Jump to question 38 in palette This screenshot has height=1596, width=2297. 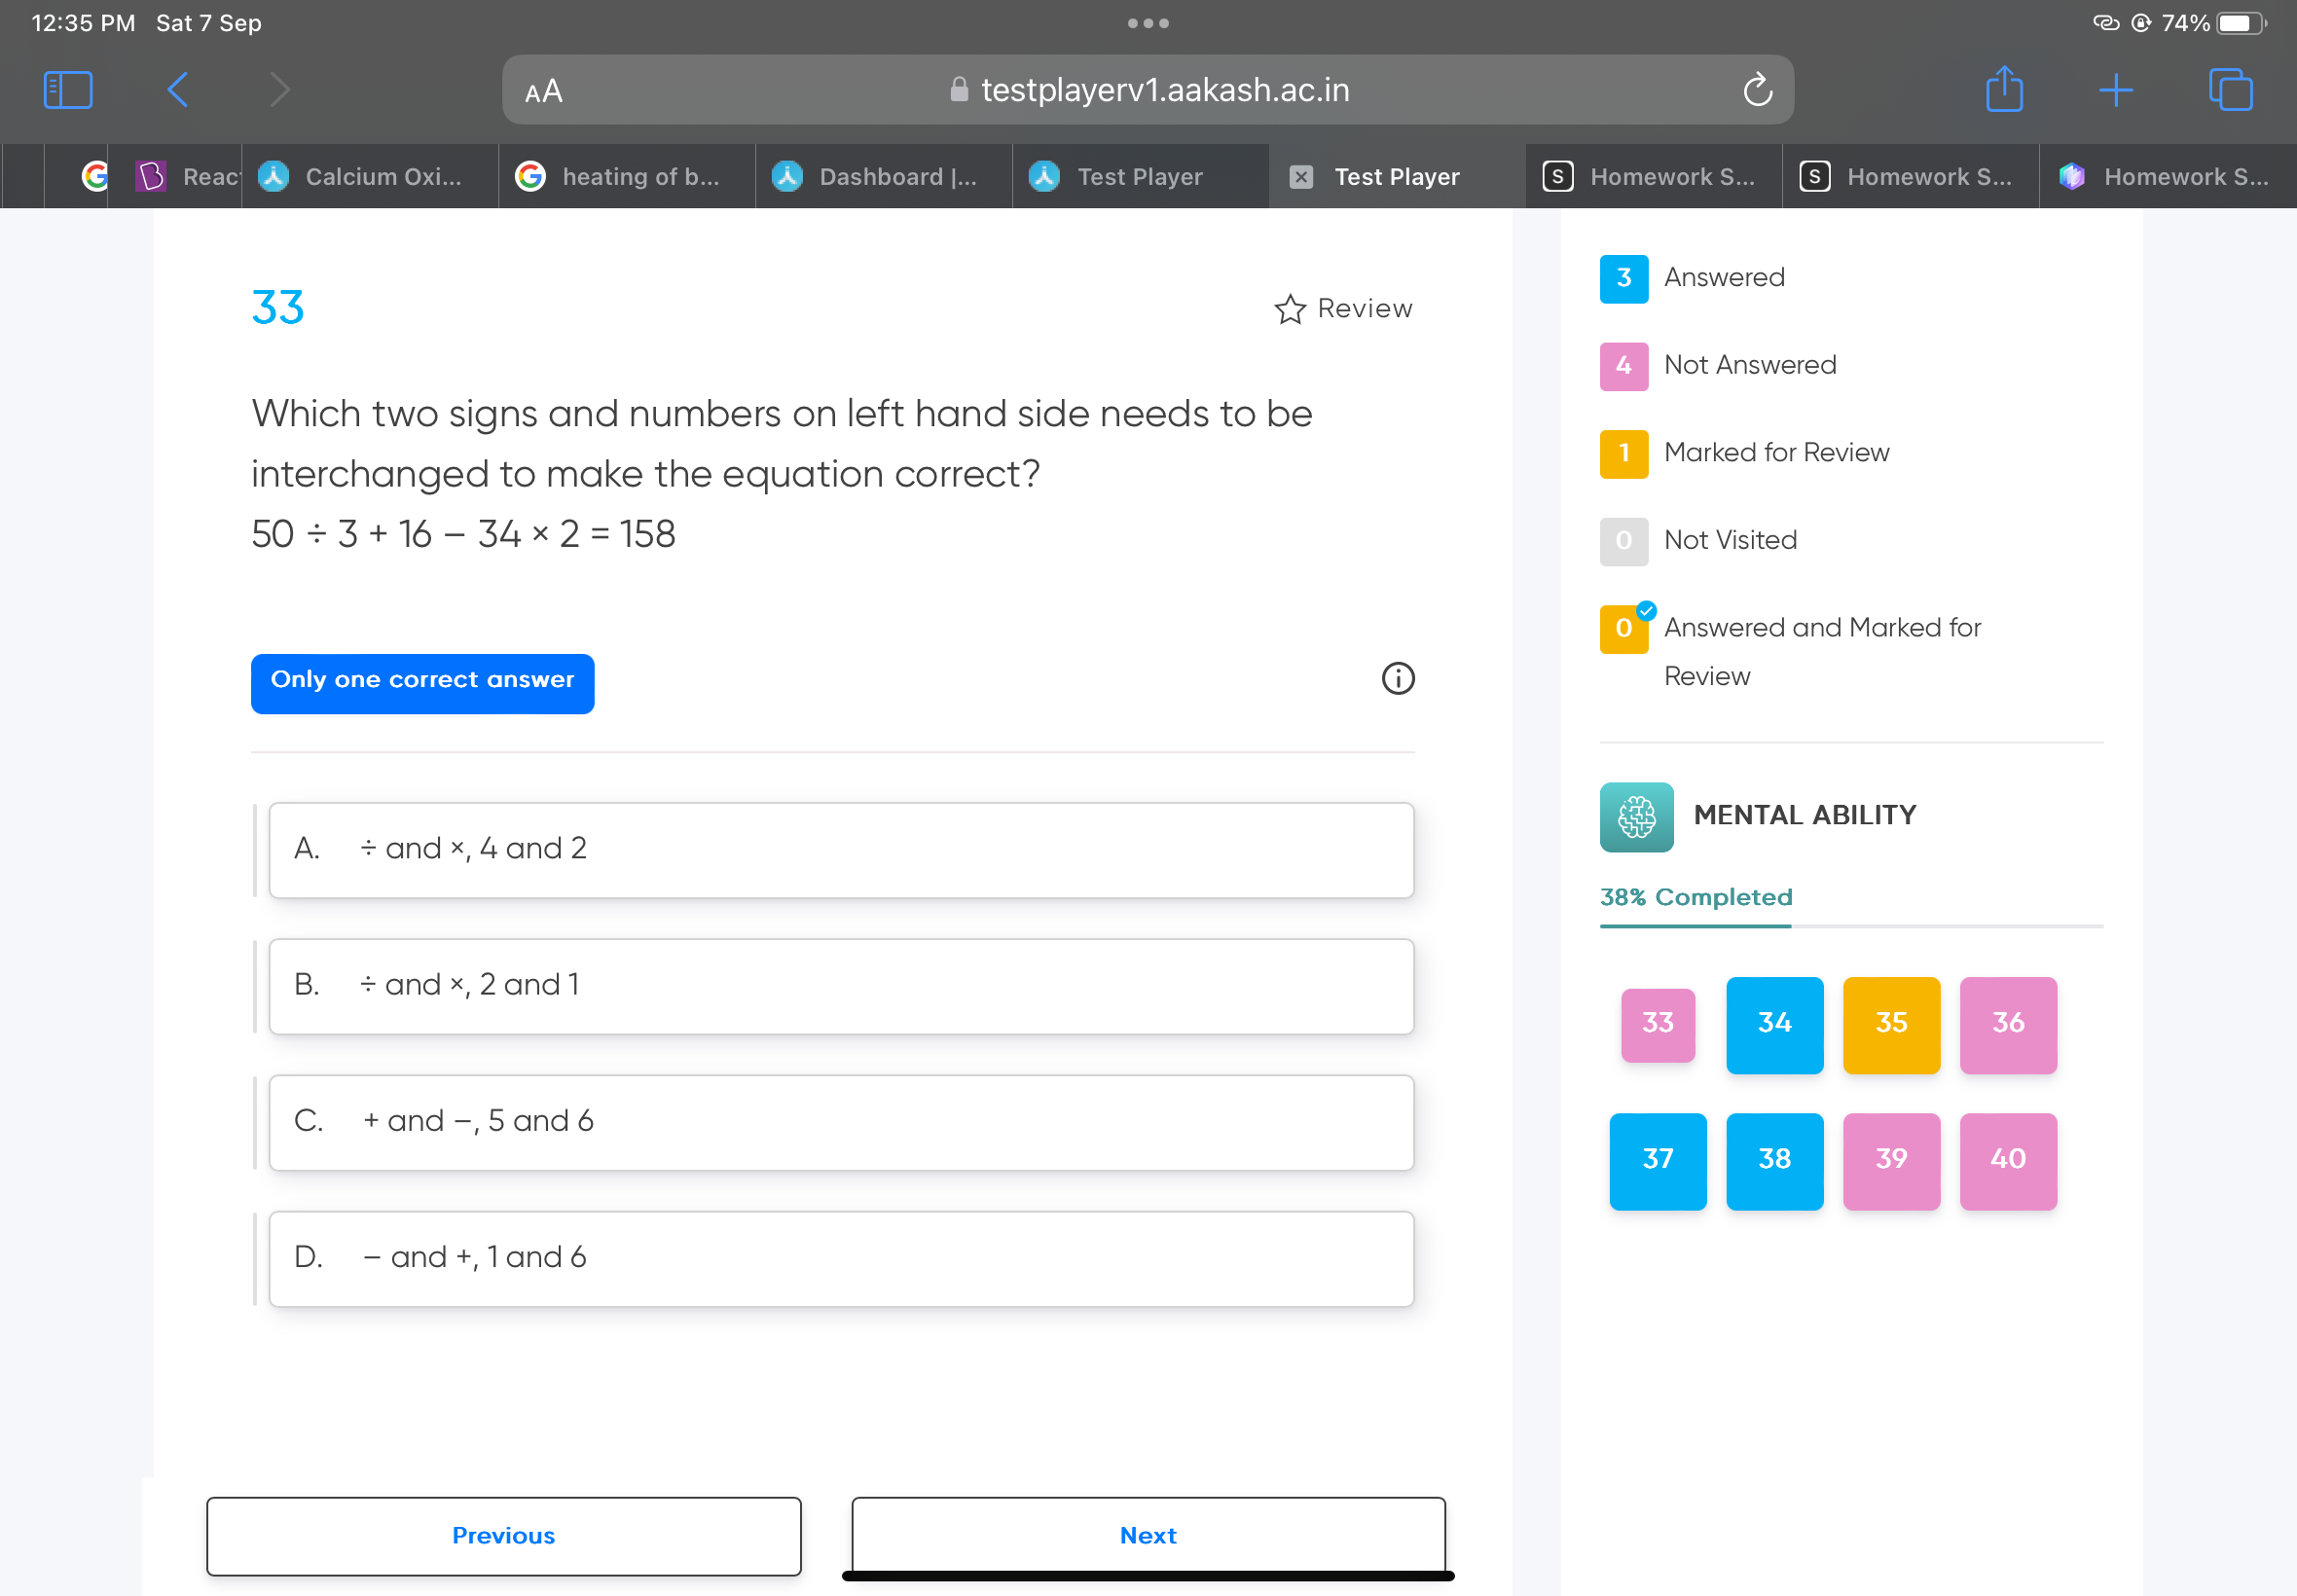click(x=1774, y=1161)
